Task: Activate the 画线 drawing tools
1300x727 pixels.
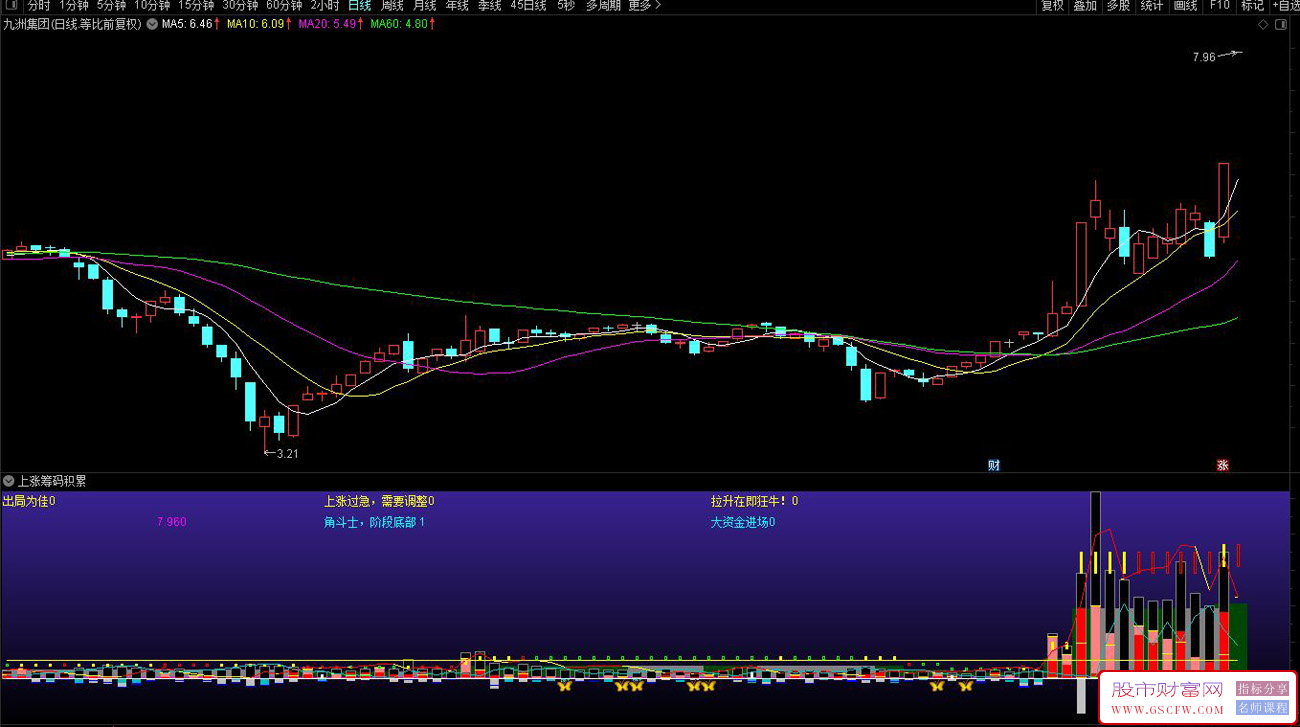Action: (x=1185, y=6)
